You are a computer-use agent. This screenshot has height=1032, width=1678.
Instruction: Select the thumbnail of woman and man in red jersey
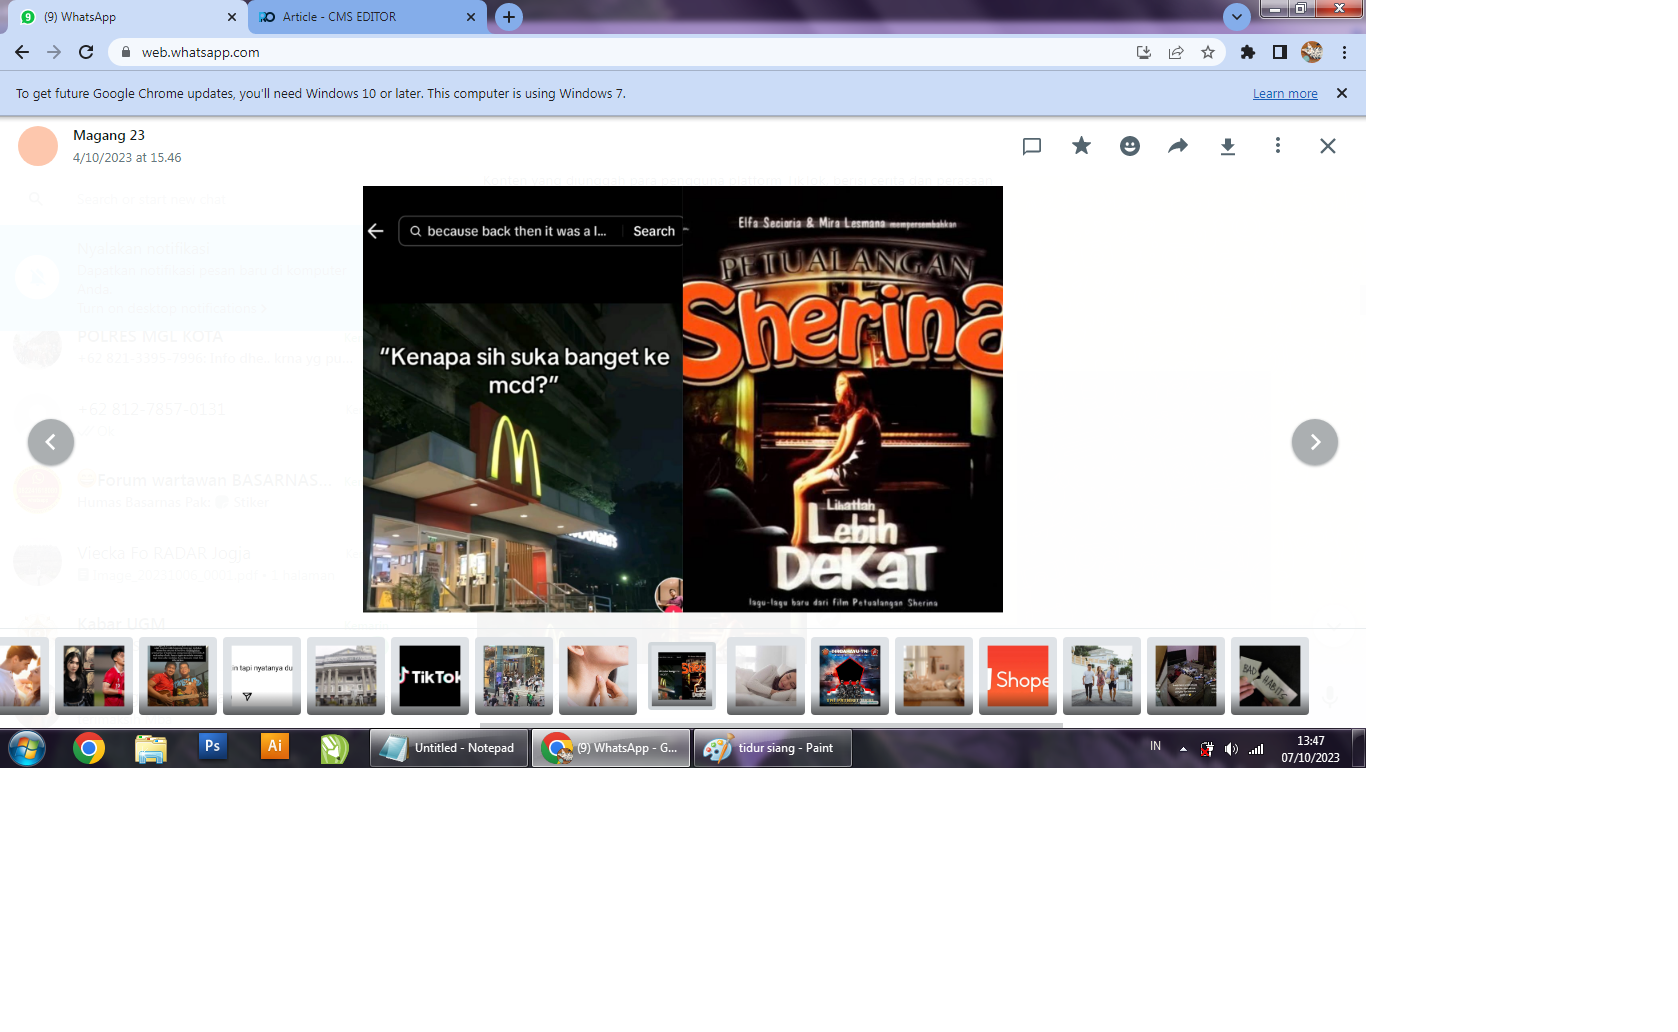tap(94, 676)
